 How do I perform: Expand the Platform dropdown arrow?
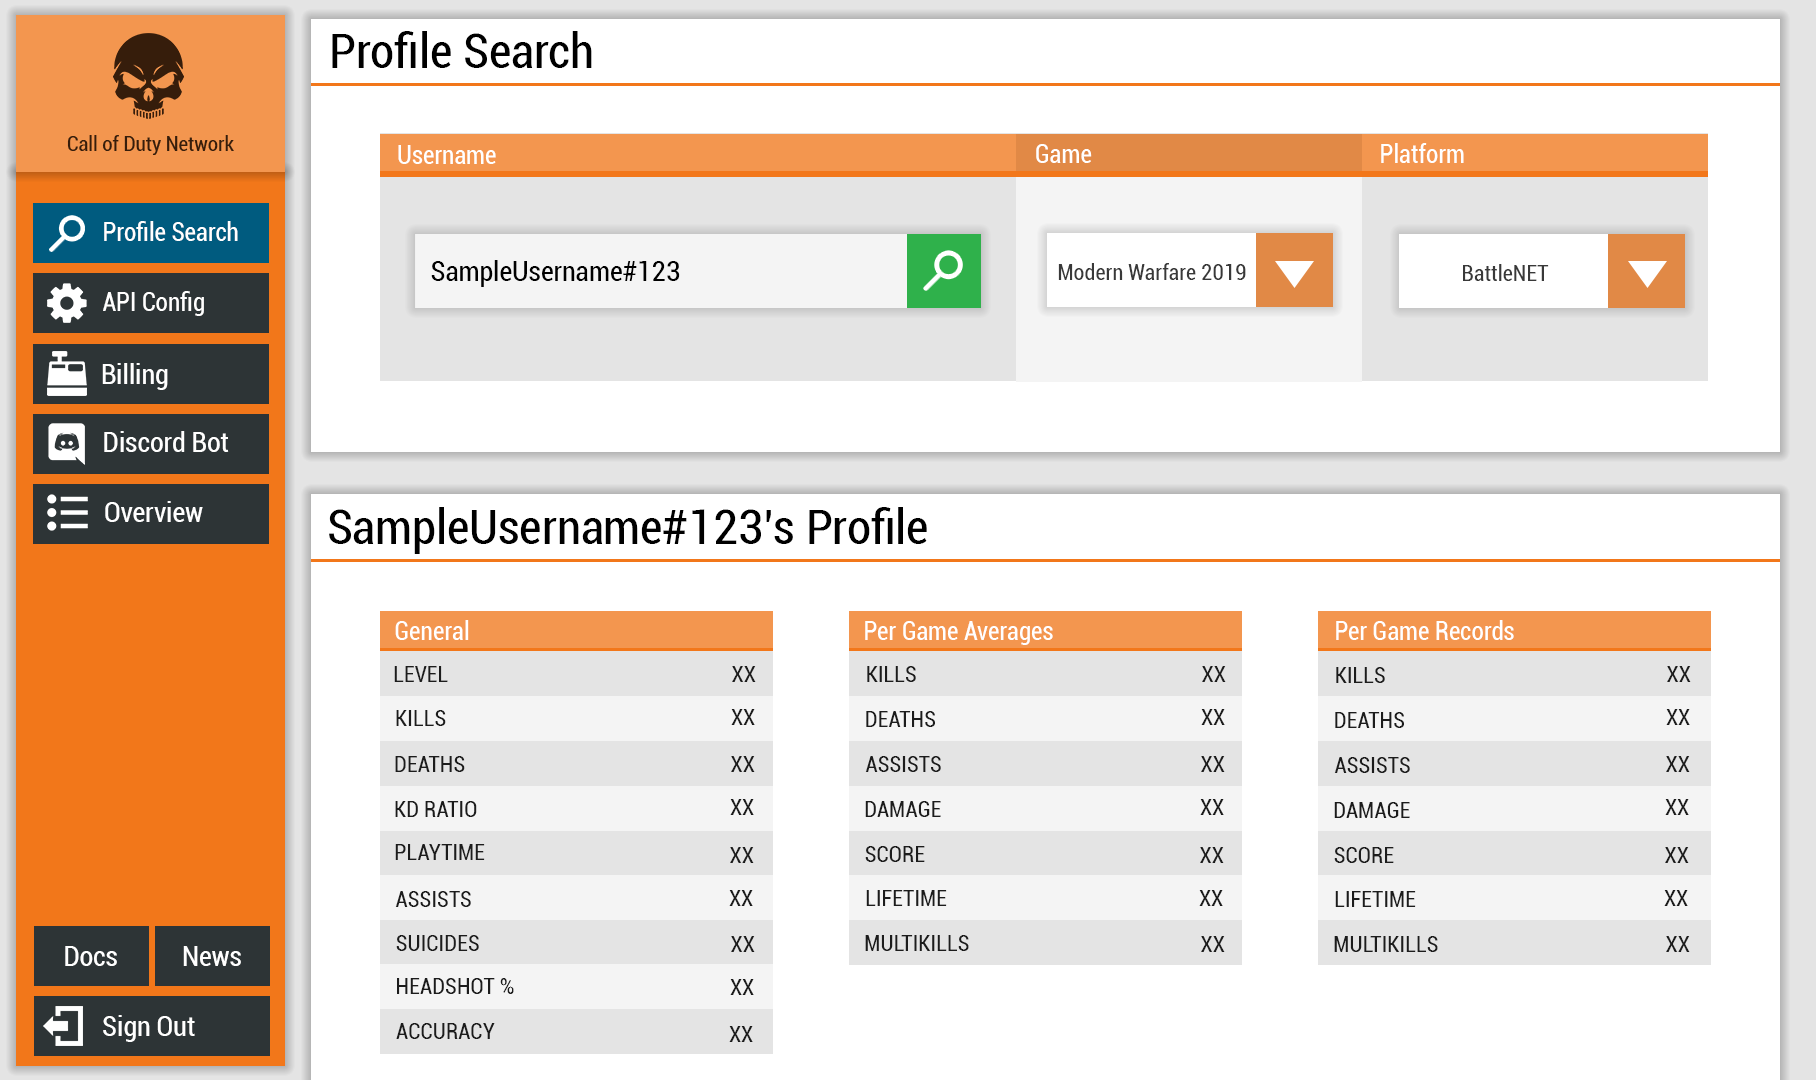pyautogui.click(x=1646, y=271)
